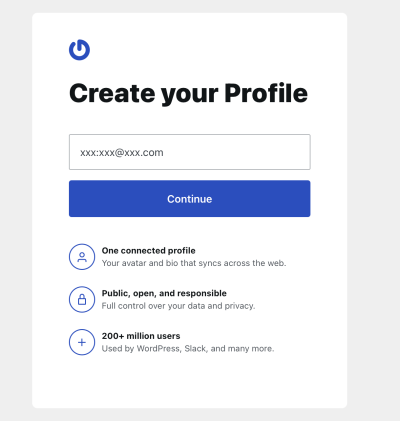400x421 pixels.
Task: Click the word privacy in the description
Action: [240, 306]
